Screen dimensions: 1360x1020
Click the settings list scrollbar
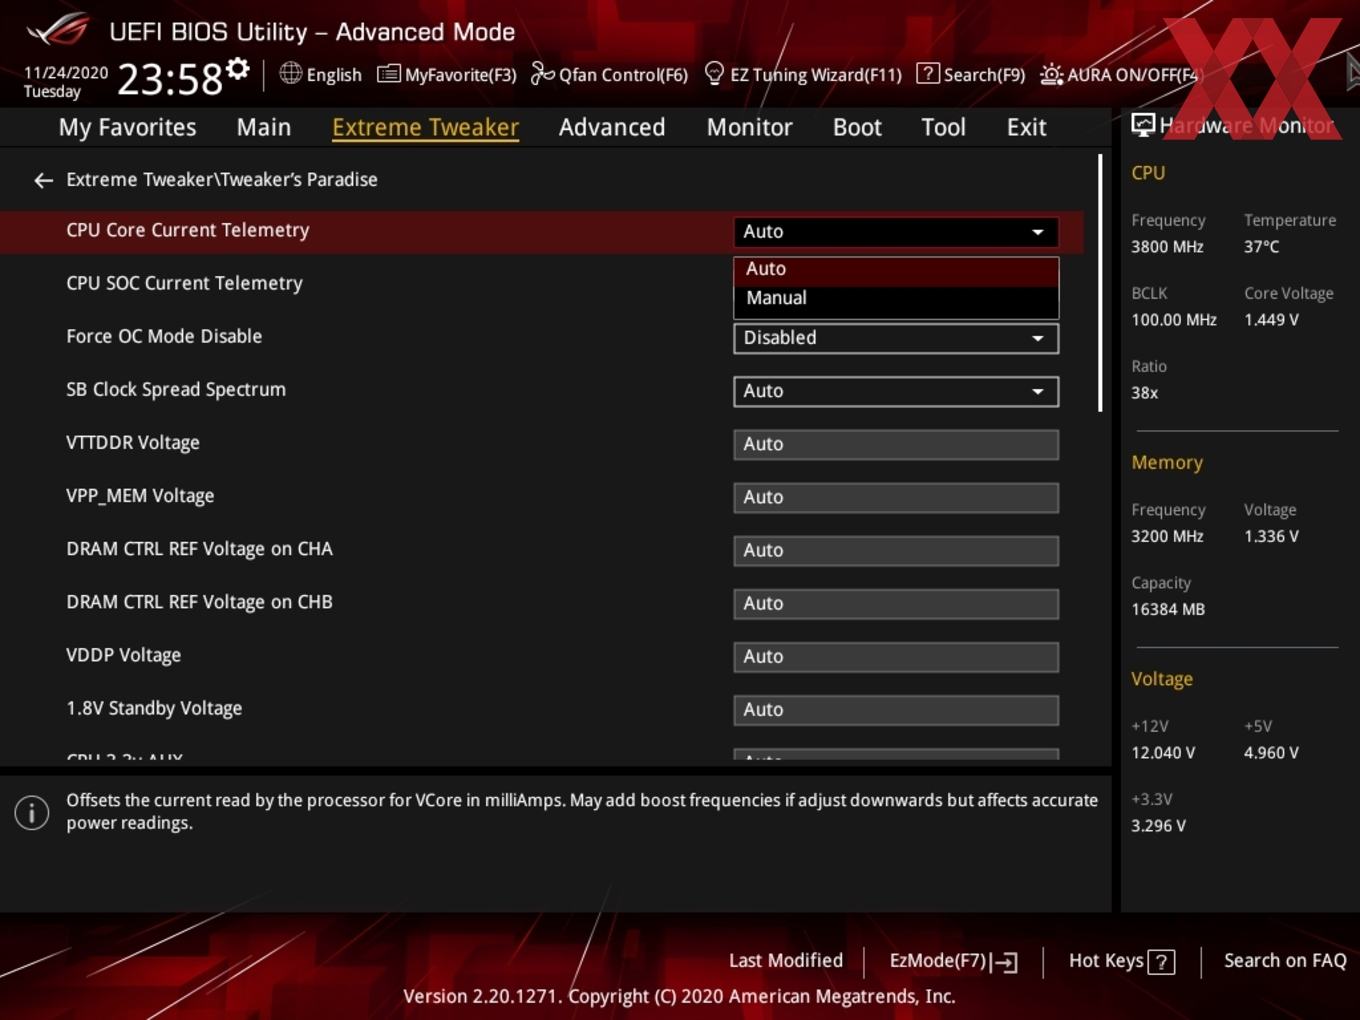[1100, 283]
